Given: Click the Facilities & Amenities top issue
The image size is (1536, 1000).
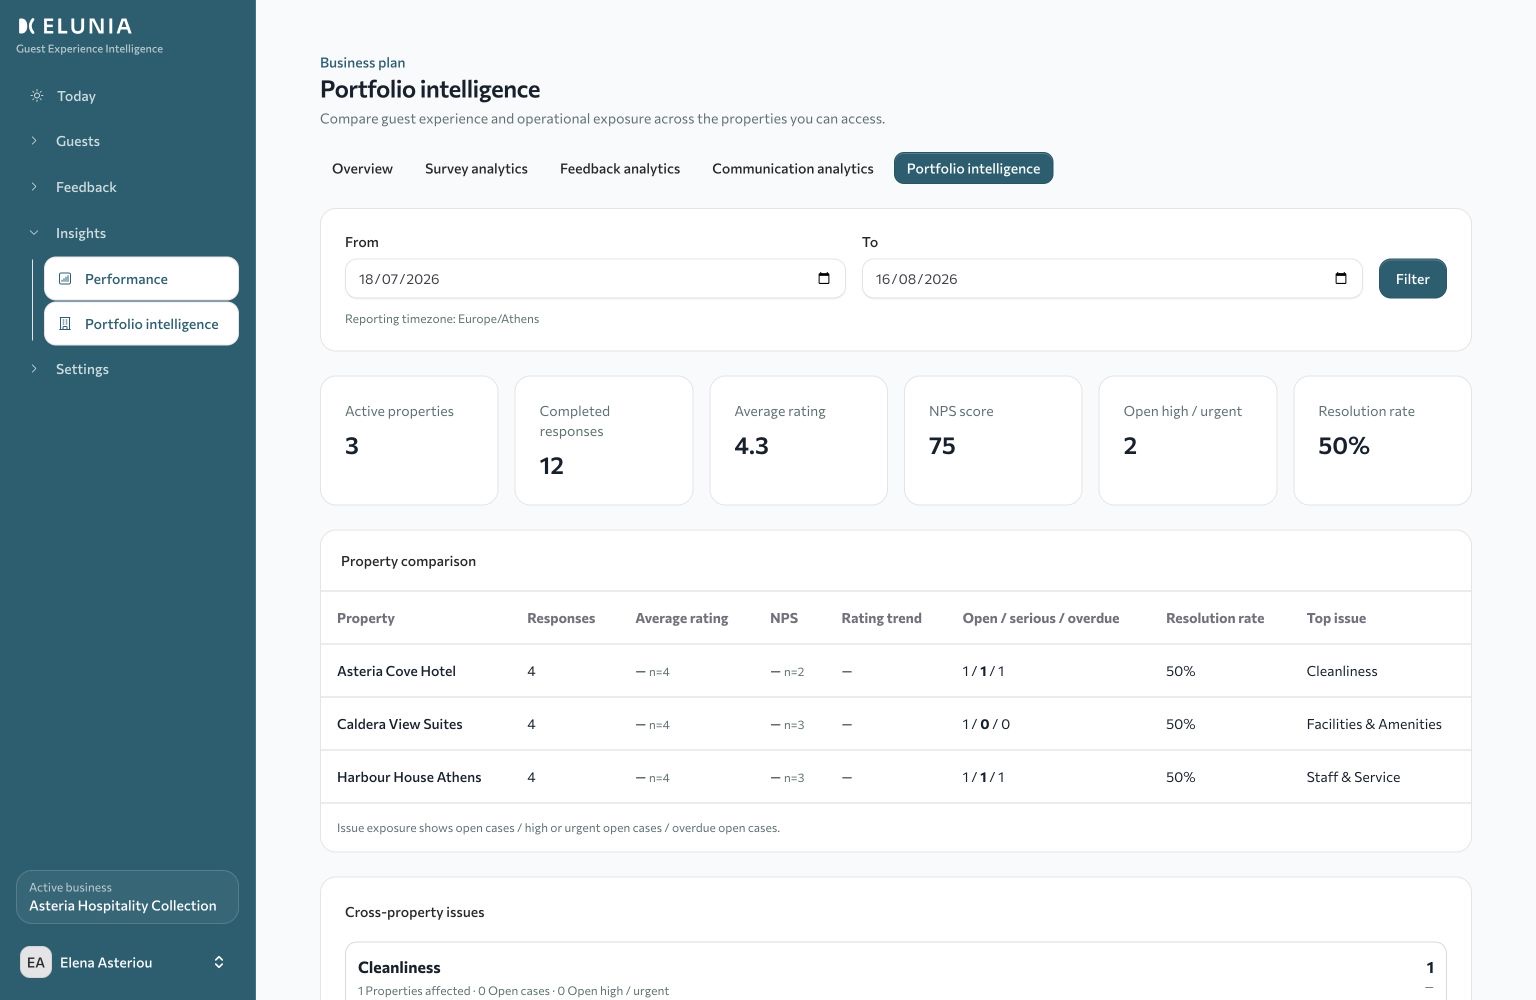Looking at the screenshot, I should [1374, 724].
